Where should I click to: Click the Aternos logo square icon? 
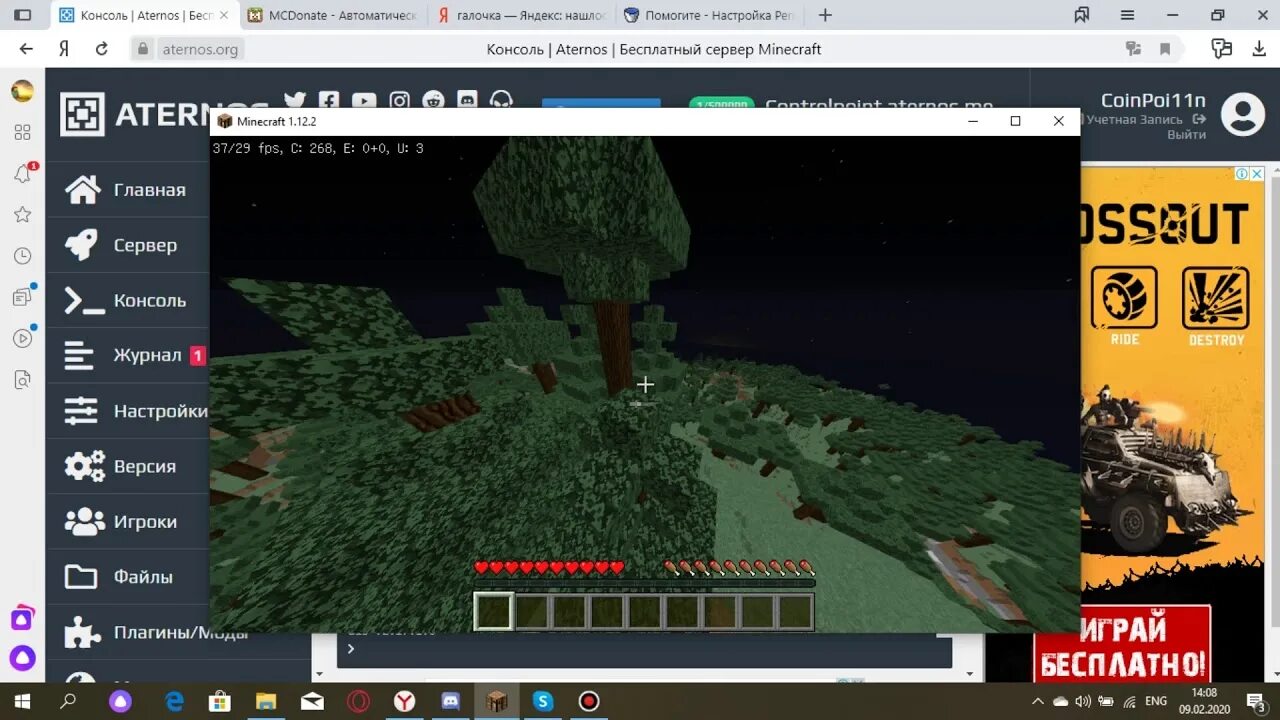(x=82, y=114)
